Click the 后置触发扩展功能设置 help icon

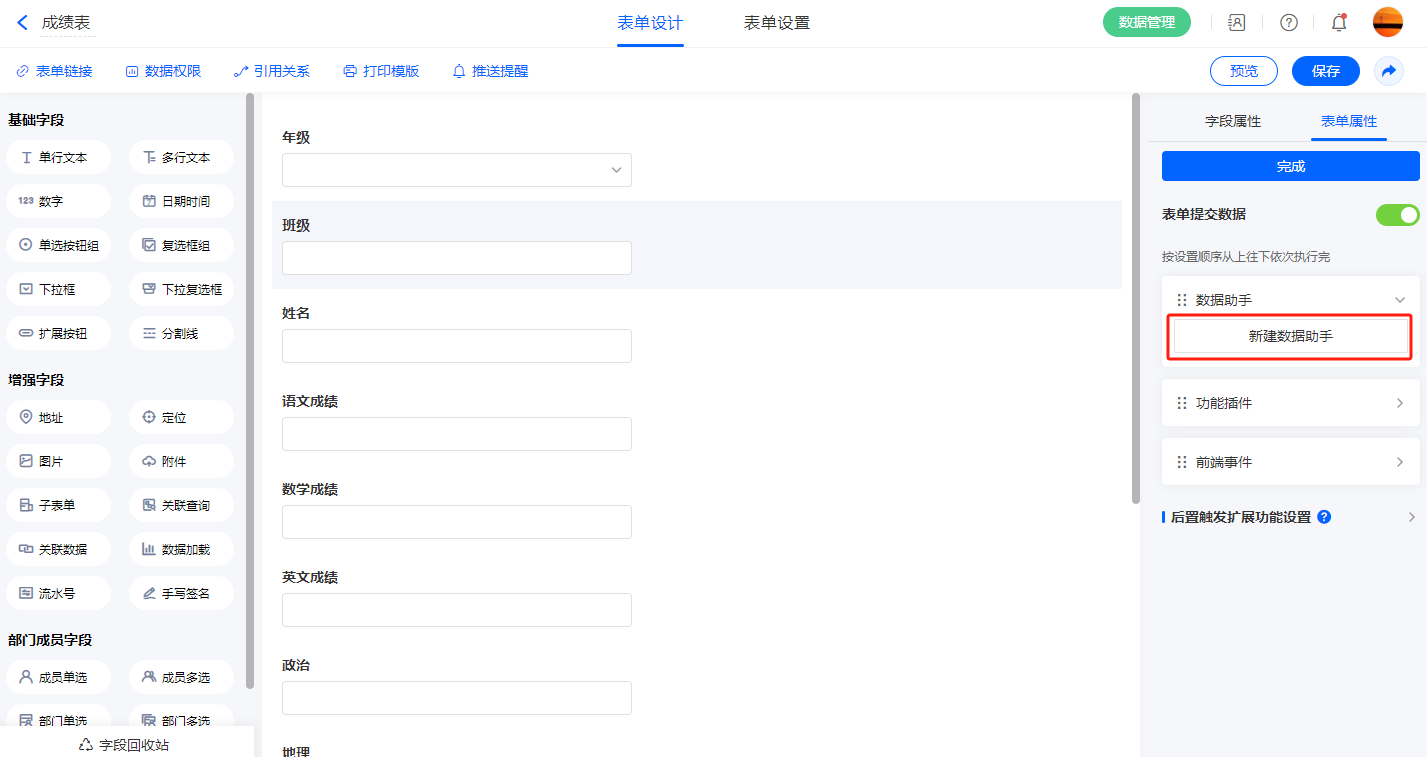1324,517
